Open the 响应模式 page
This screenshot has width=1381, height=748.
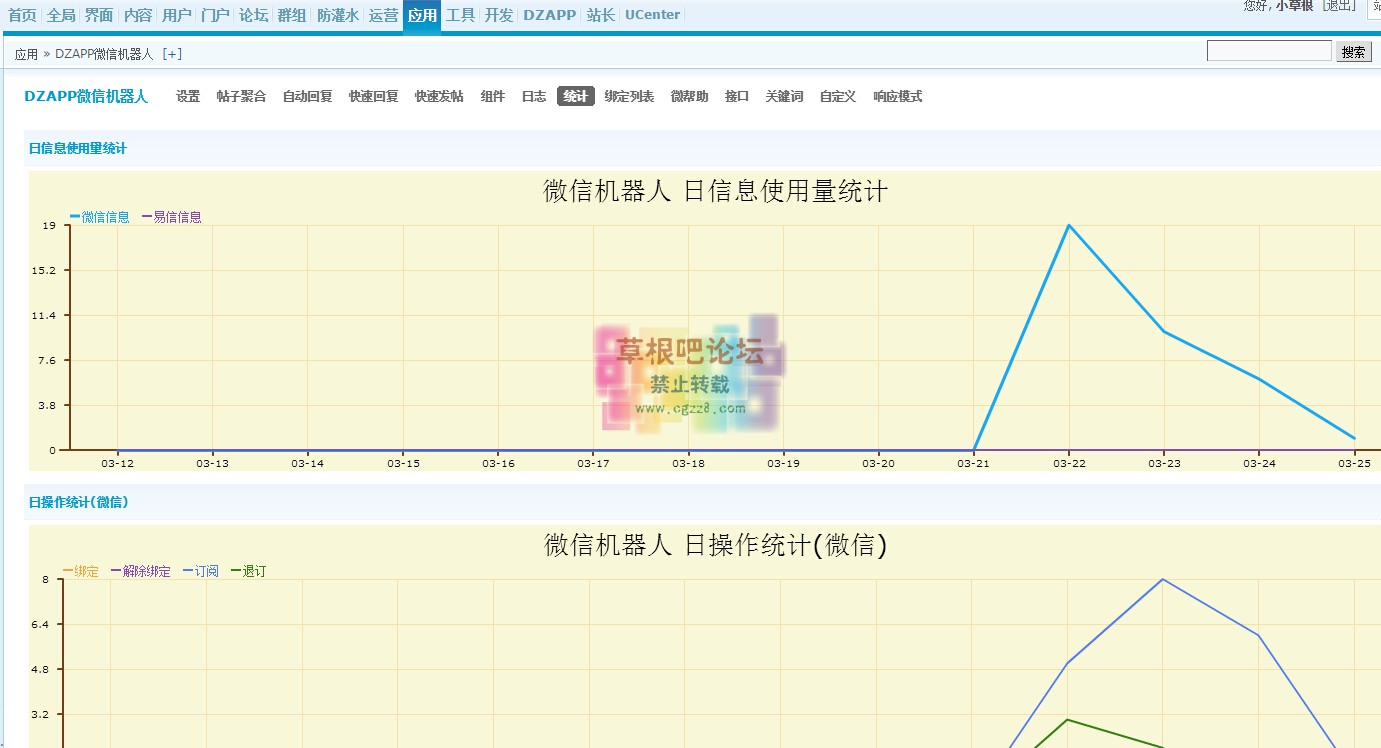[897, 96]
